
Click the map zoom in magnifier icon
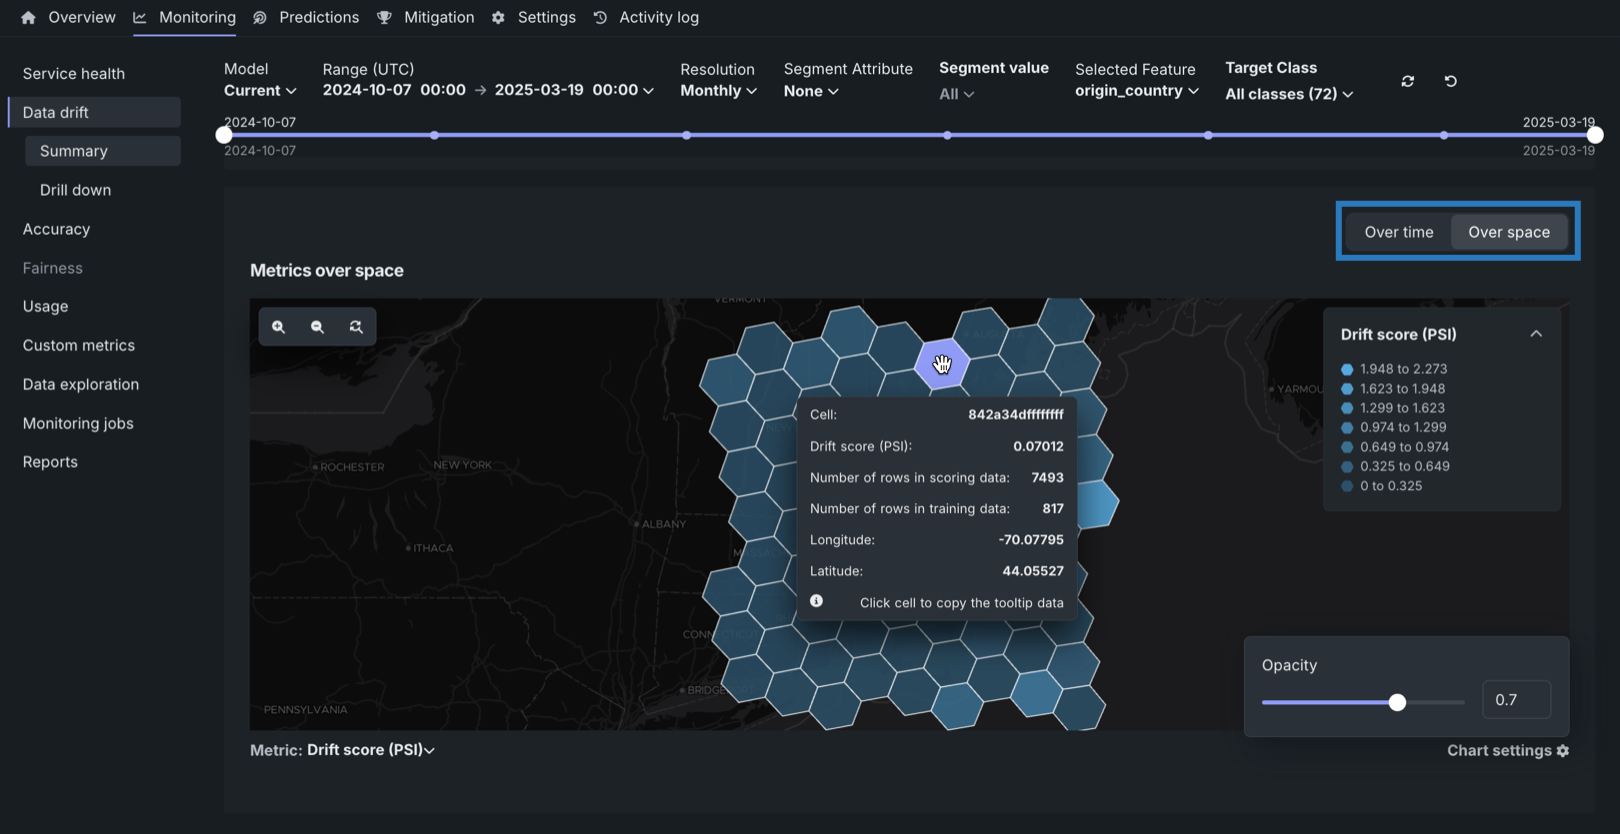279,327
